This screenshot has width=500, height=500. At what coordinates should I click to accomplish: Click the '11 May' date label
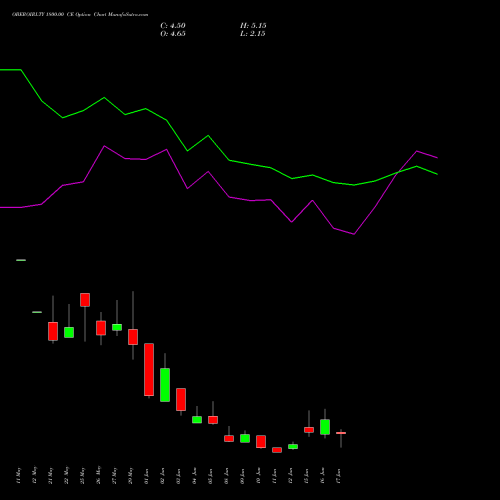click(18, 475)
